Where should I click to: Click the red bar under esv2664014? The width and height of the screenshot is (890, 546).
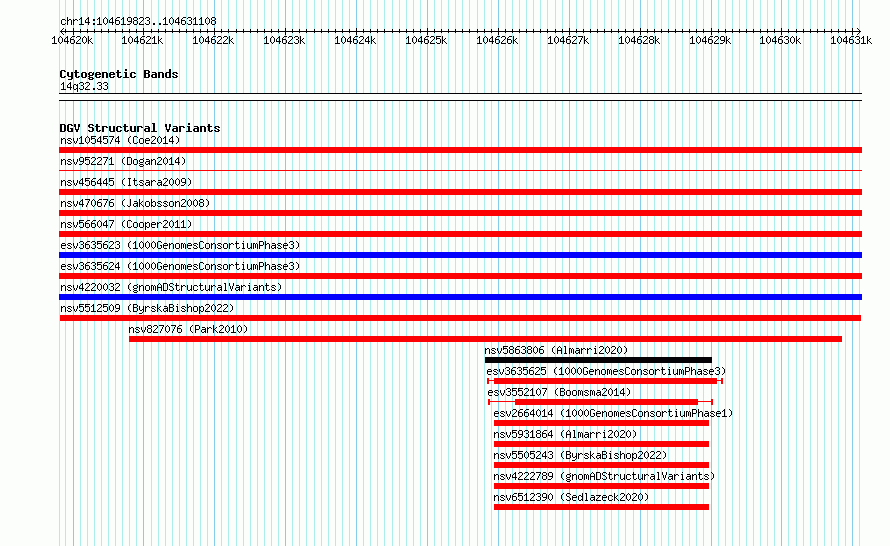[x=602, y=423]
